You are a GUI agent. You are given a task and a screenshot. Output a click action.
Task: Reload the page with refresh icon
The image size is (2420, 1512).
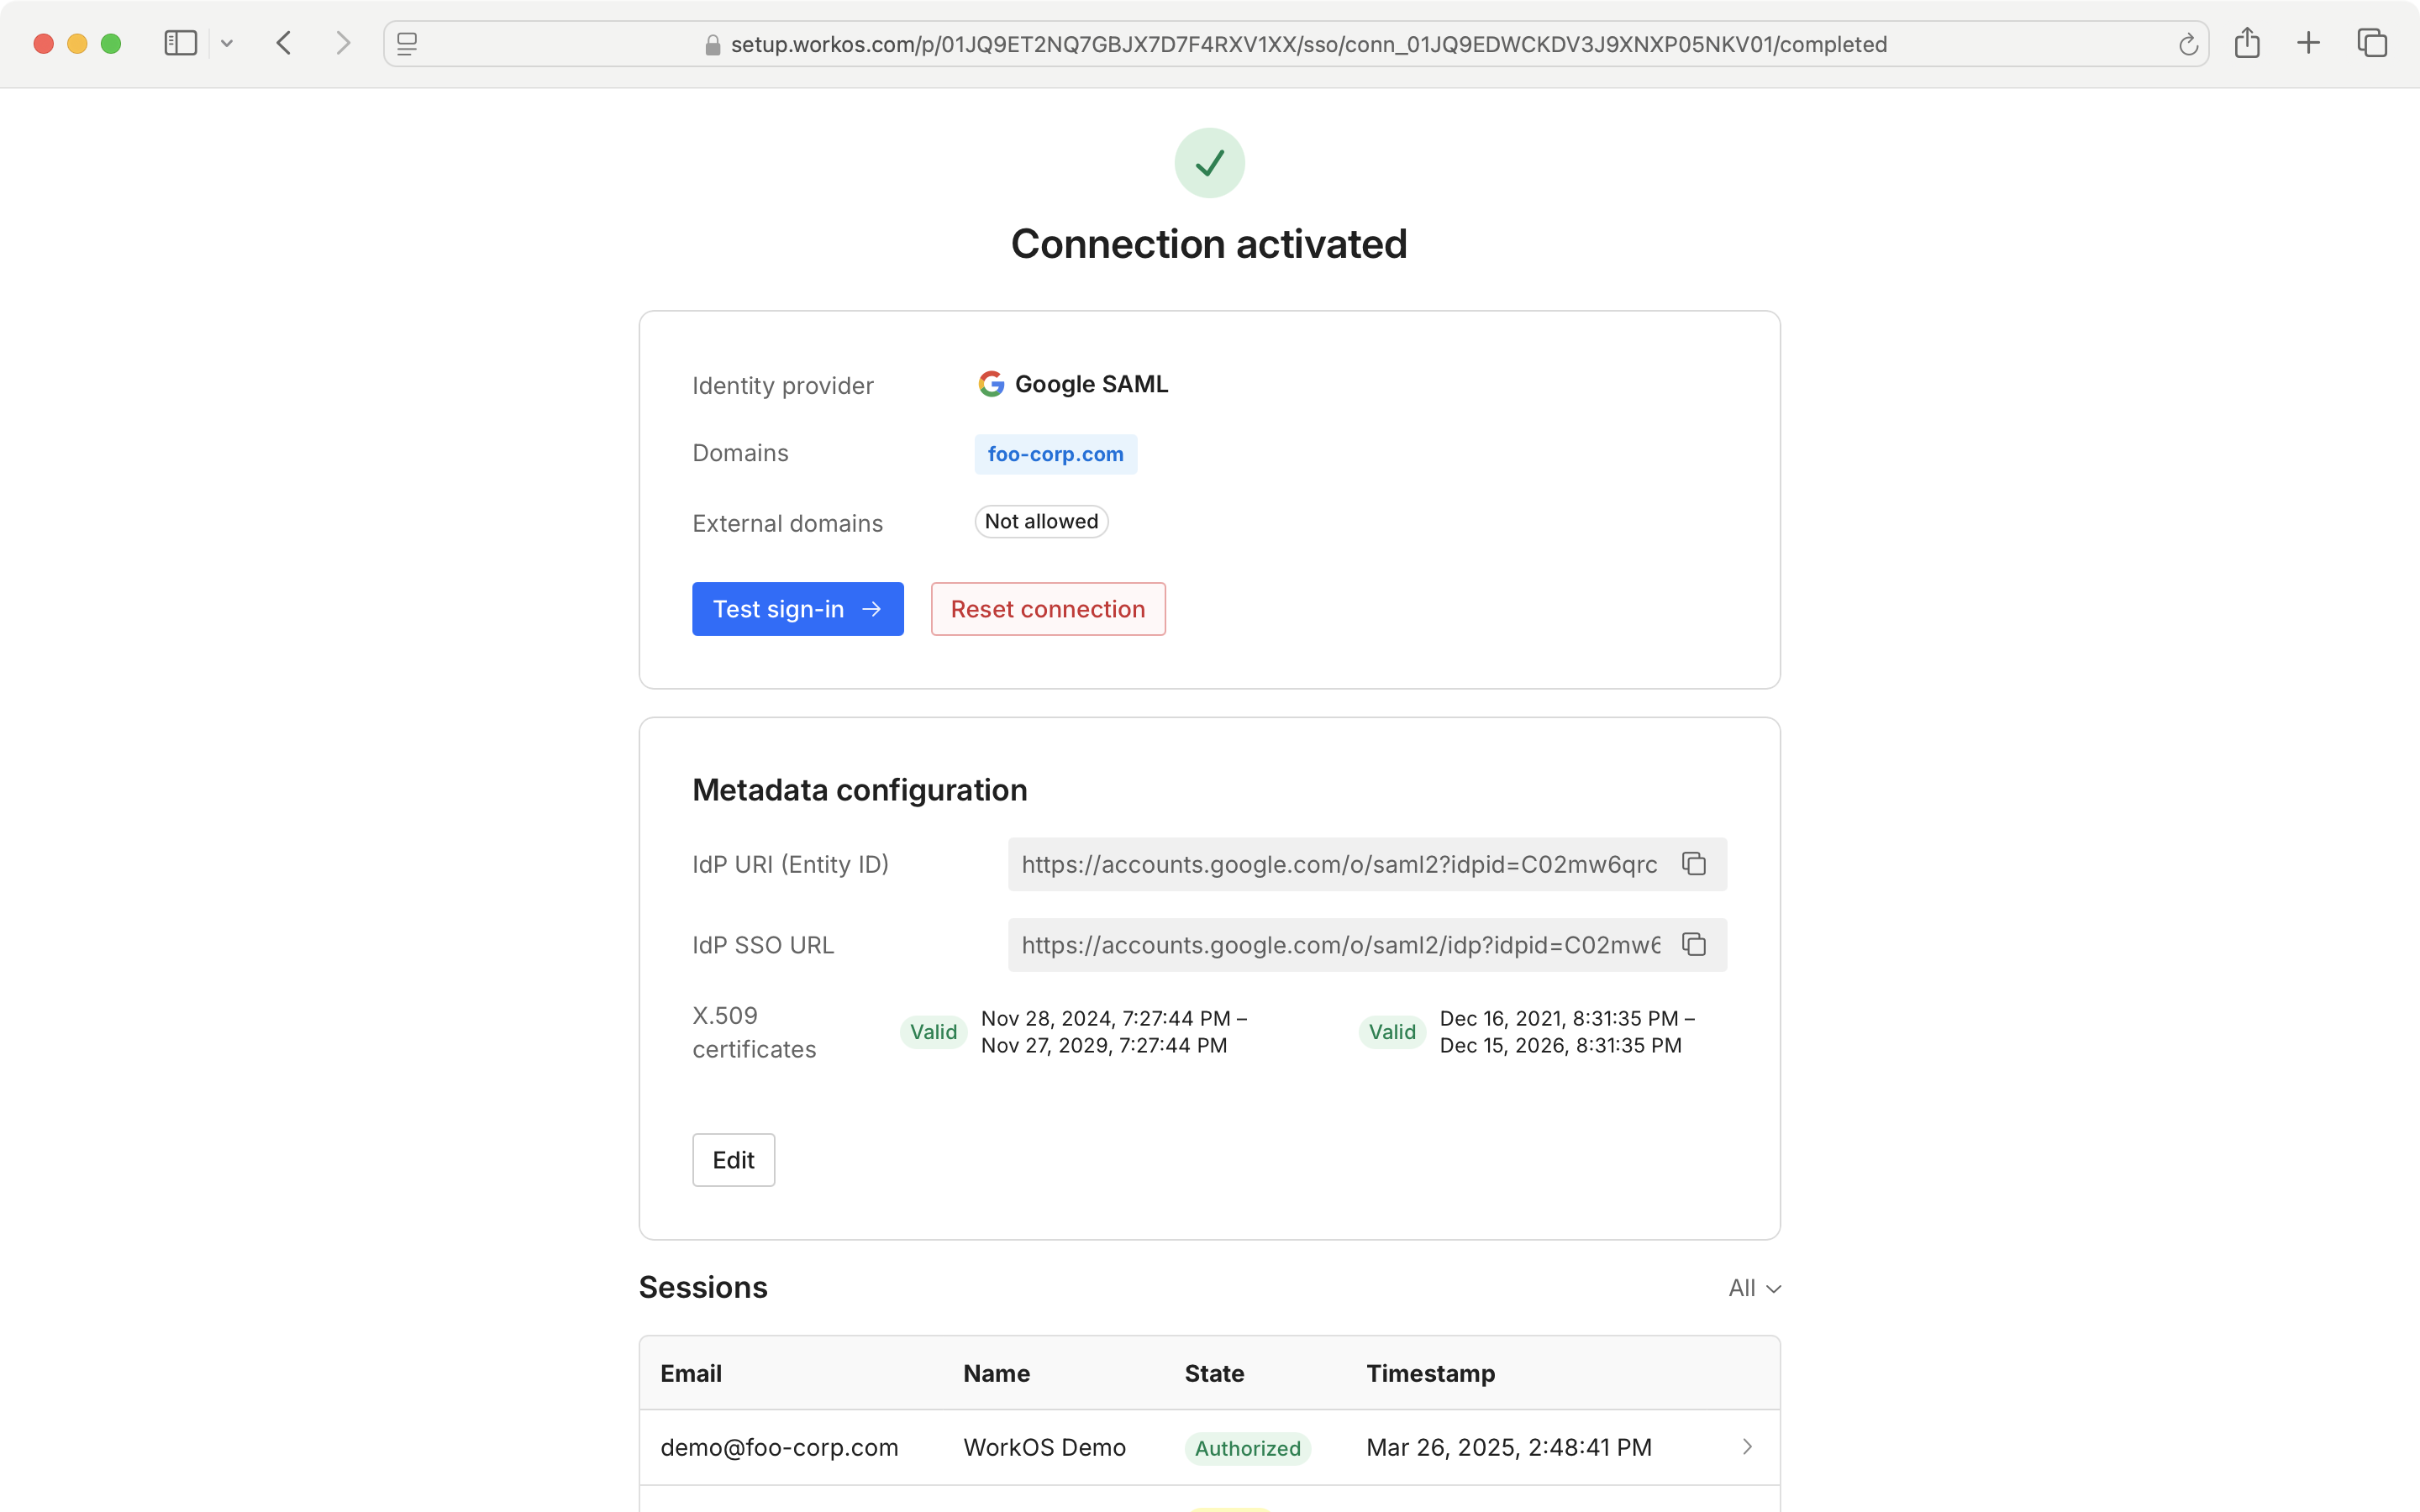pos(2187,44)
